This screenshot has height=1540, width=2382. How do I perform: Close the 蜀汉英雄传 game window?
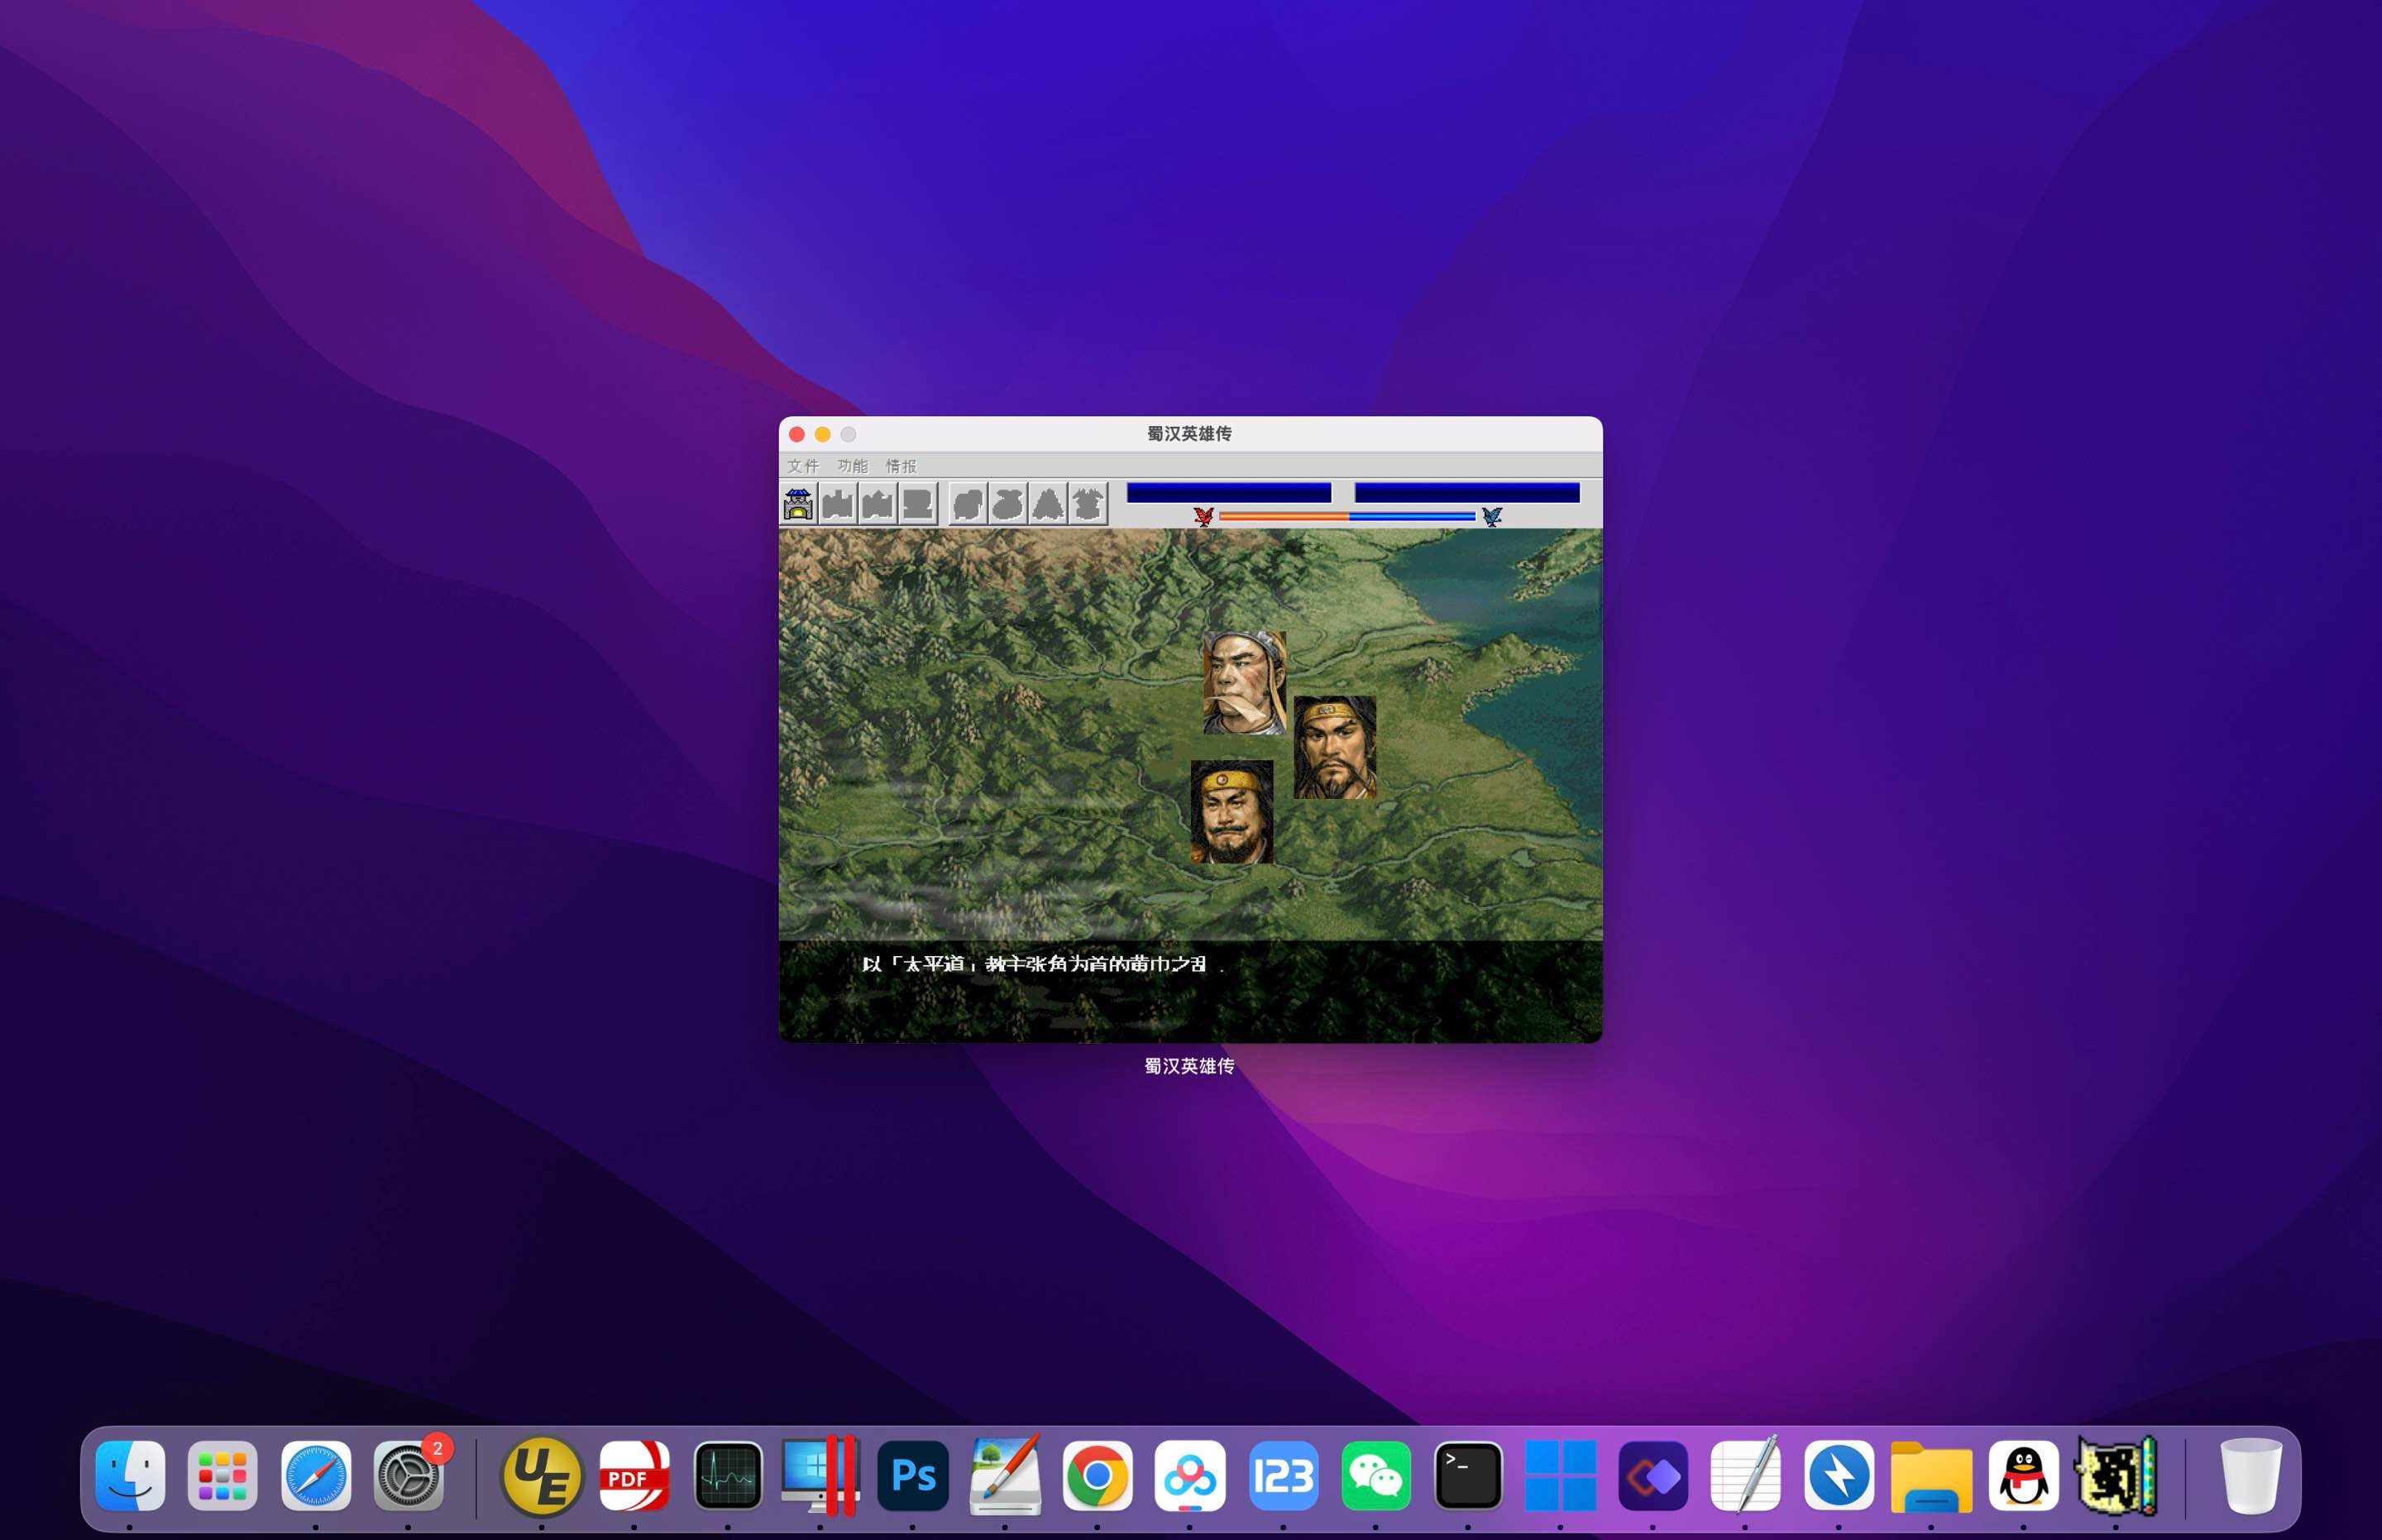pos(797,434)
